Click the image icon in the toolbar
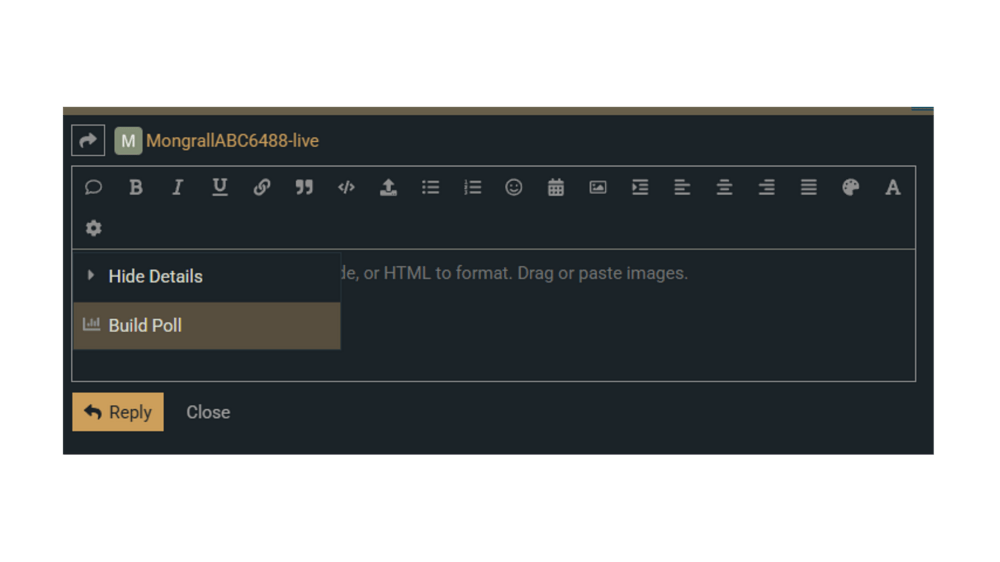This screenshot has width=1000, height=562. 598,187
